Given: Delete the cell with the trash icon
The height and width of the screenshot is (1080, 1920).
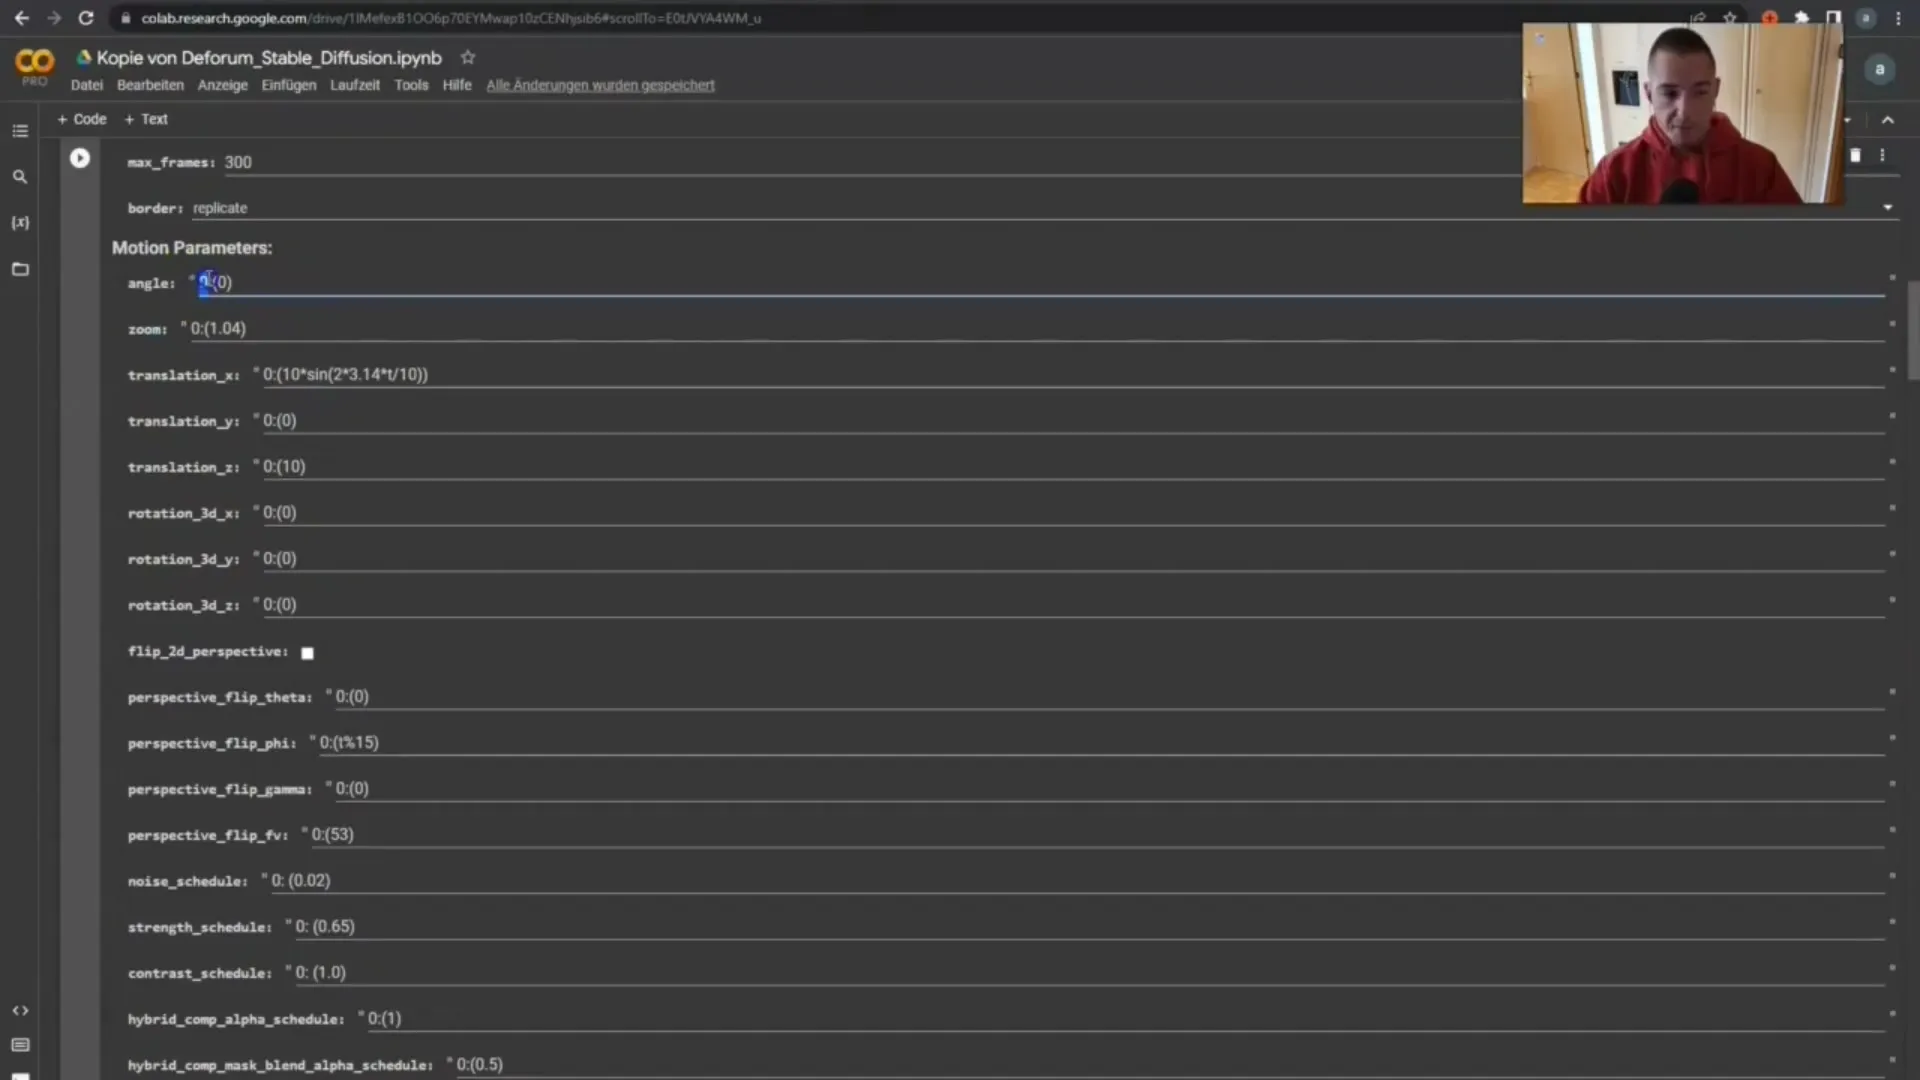Looking at the screenshot, I should tap(1855, 155).
